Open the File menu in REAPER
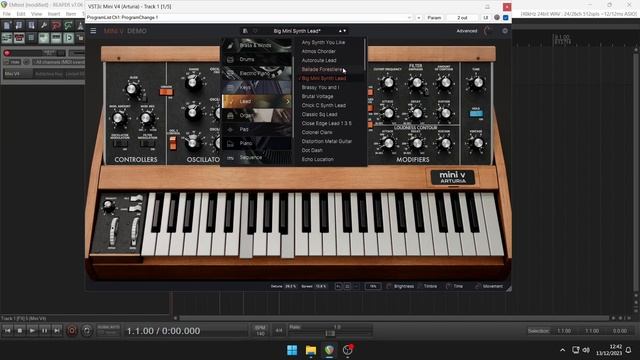 coord(7,14)
